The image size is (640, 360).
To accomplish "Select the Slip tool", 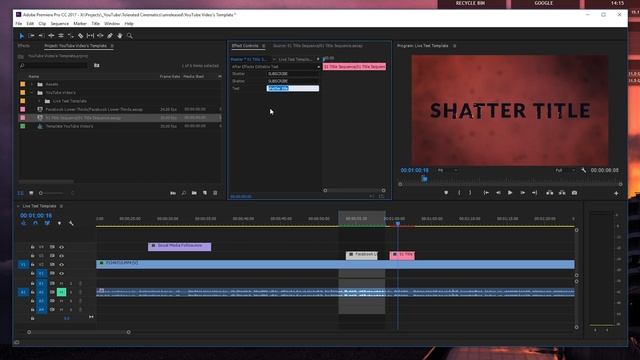I will 90,36.
